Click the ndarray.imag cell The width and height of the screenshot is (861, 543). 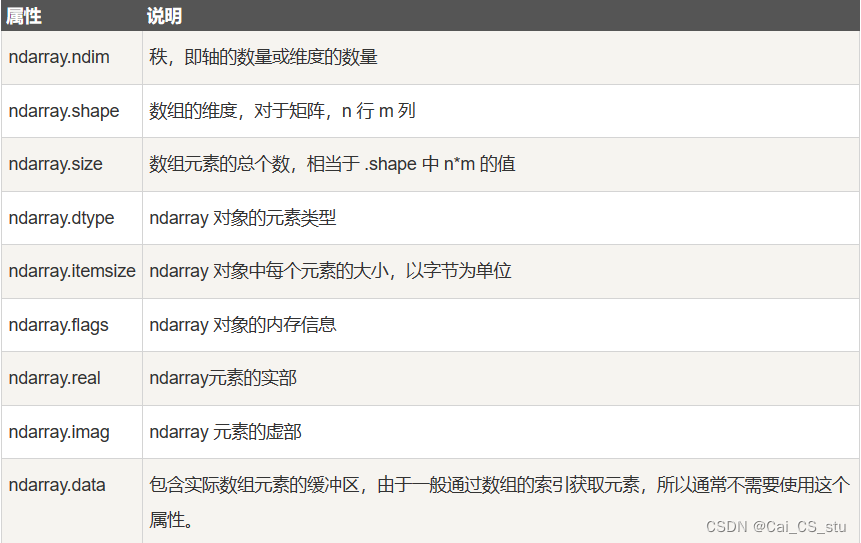click(x=72, y=432)
